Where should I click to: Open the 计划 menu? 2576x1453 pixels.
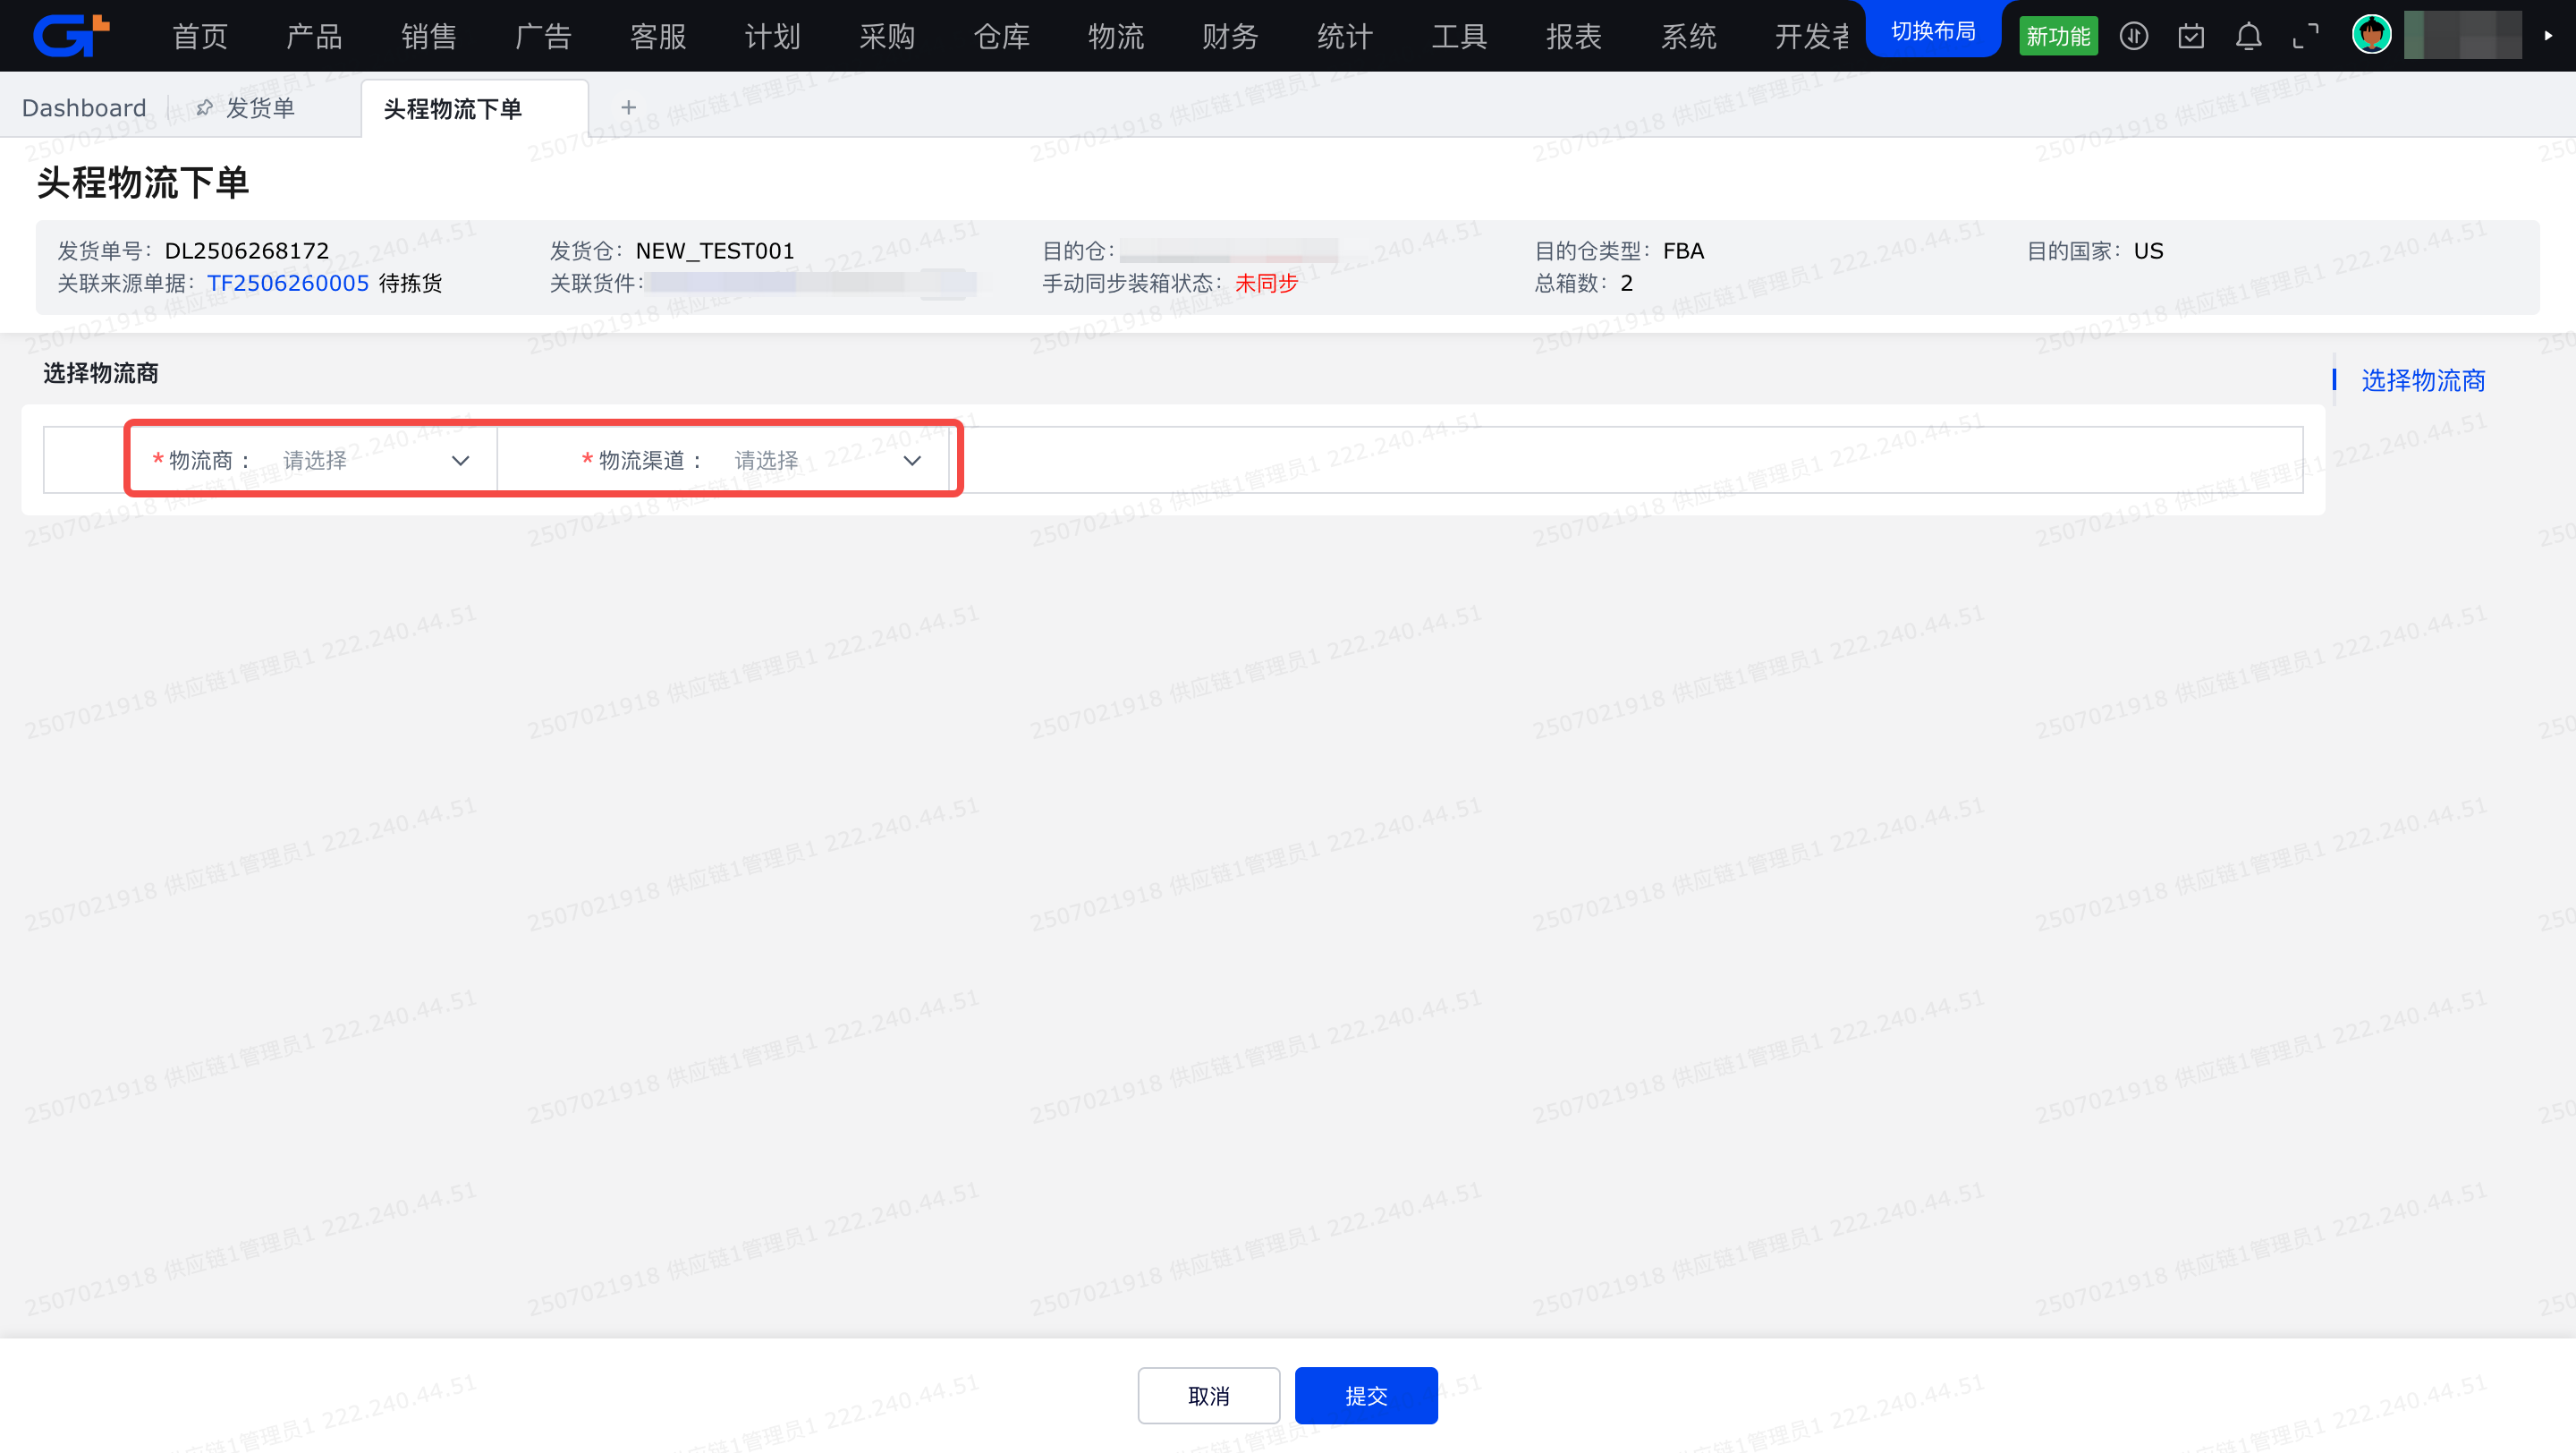tap(773, 37)
